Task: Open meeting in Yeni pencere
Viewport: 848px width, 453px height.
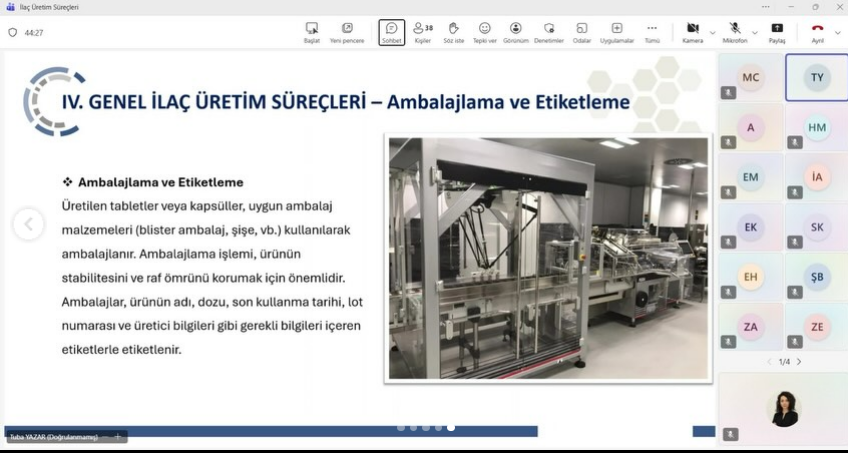Action: [347, 32]
